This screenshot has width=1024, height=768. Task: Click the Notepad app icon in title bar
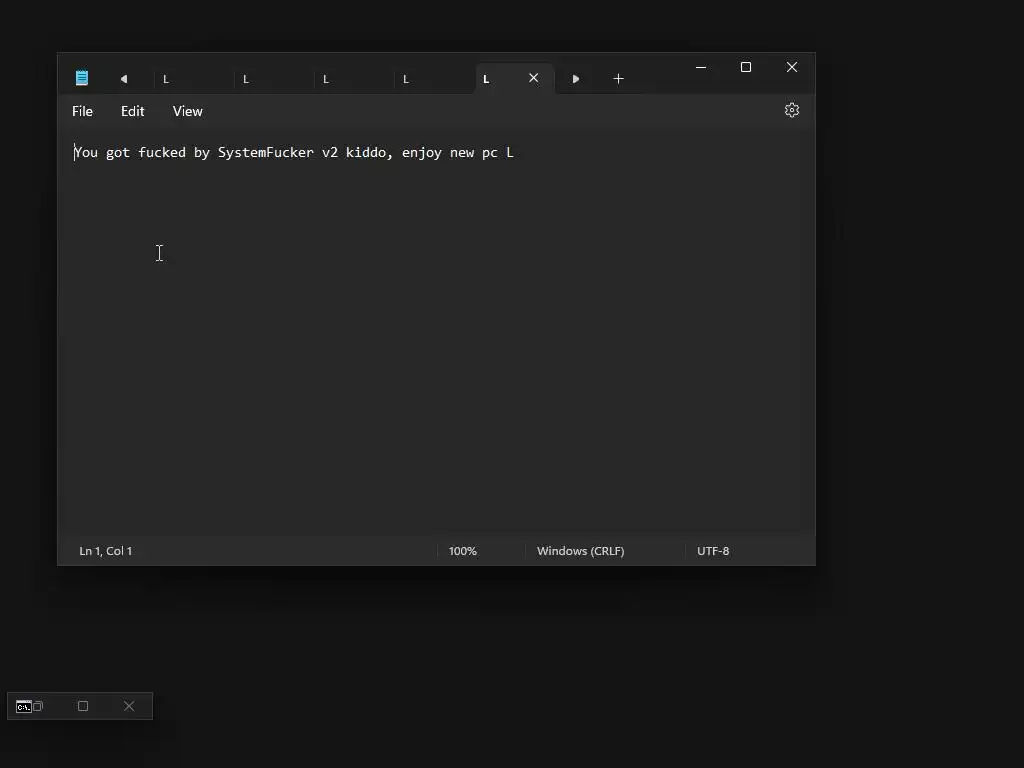tap(82, 78)
